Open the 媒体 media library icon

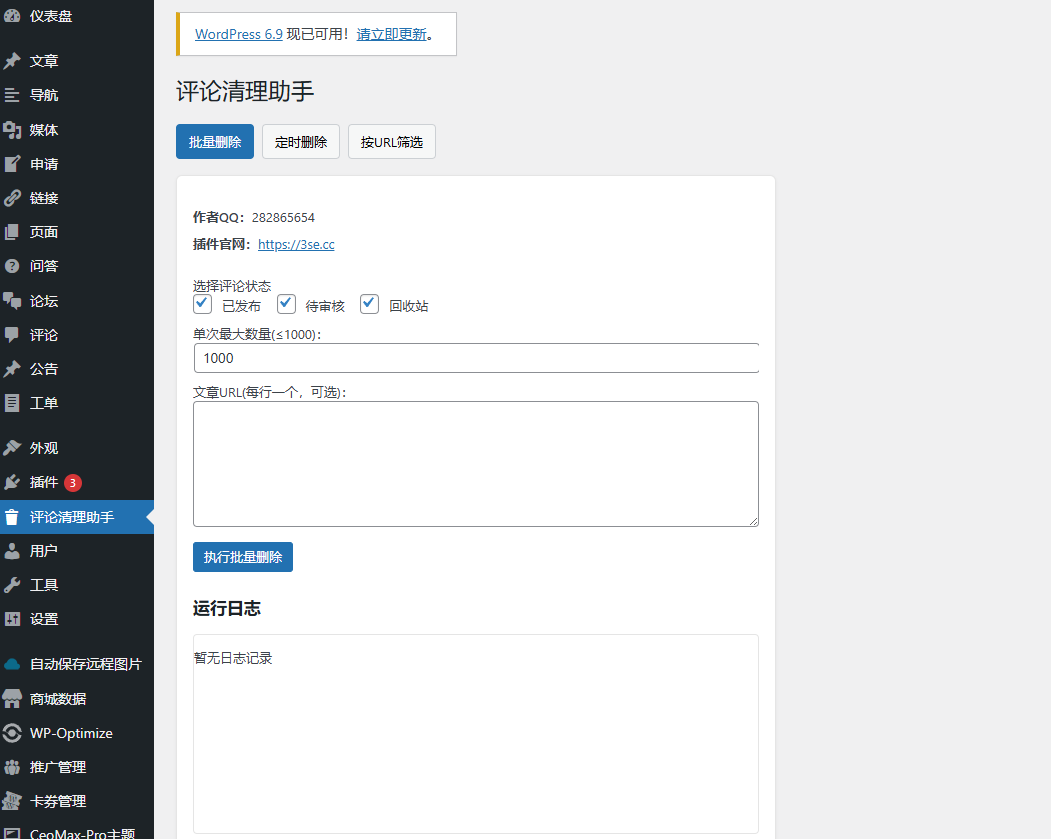12,130
